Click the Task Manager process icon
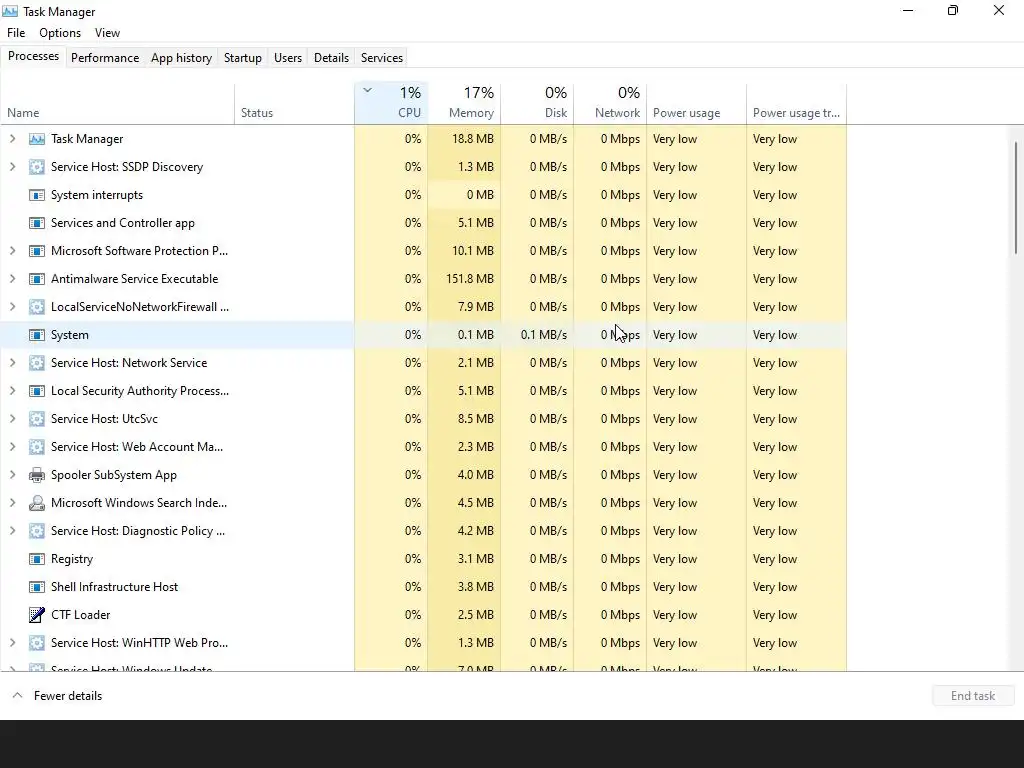Viewport: 1024px width, 768px height. tap(37, 139)
